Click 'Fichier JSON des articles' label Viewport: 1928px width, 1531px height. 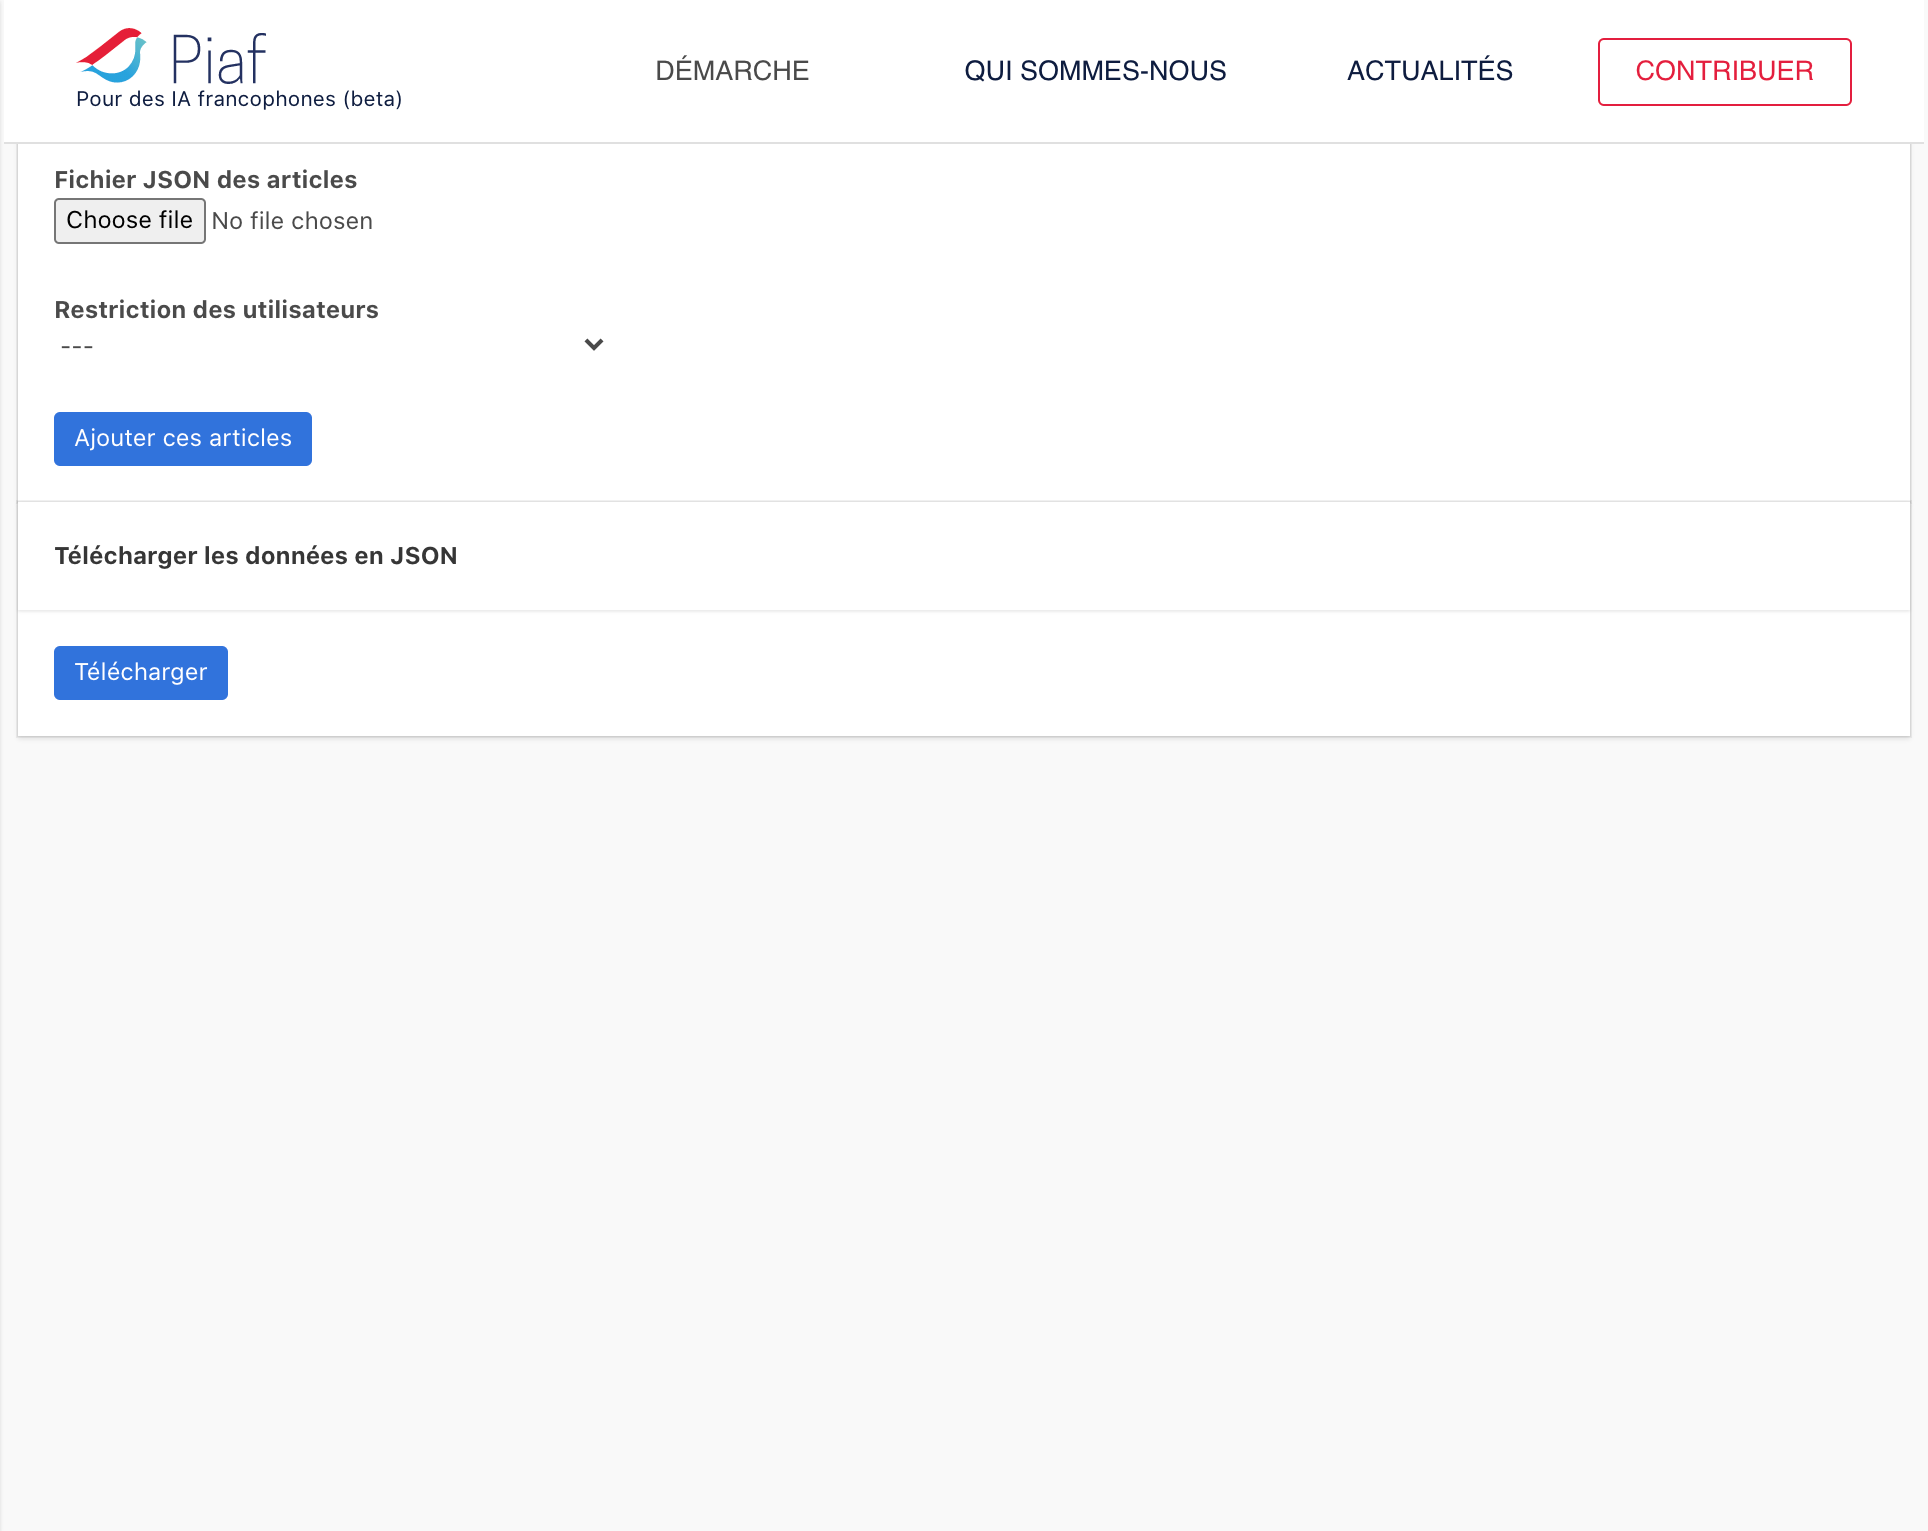(x=205, y=180)
